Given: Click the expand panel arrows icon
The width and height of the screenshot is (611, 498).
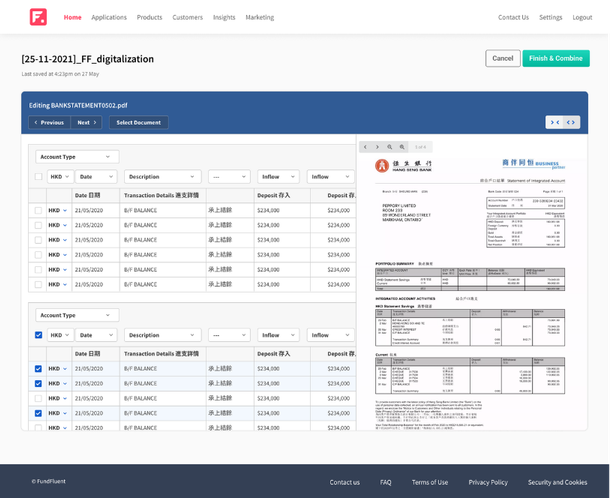Looking at the screenshot, I should tap(571, 122).
